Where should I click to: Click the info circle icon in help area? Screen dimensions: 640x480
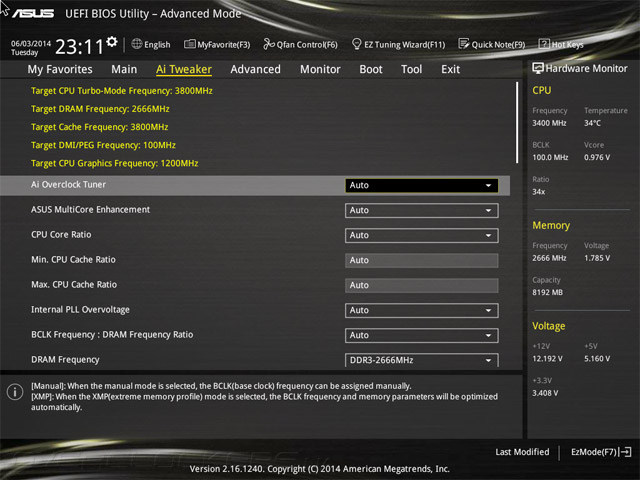point(15,392)
